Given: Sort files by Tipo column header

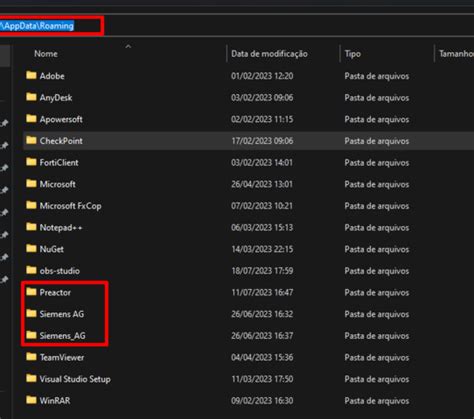Looking at the screenshot, I should pyautogui.click(x=353, y=54).
